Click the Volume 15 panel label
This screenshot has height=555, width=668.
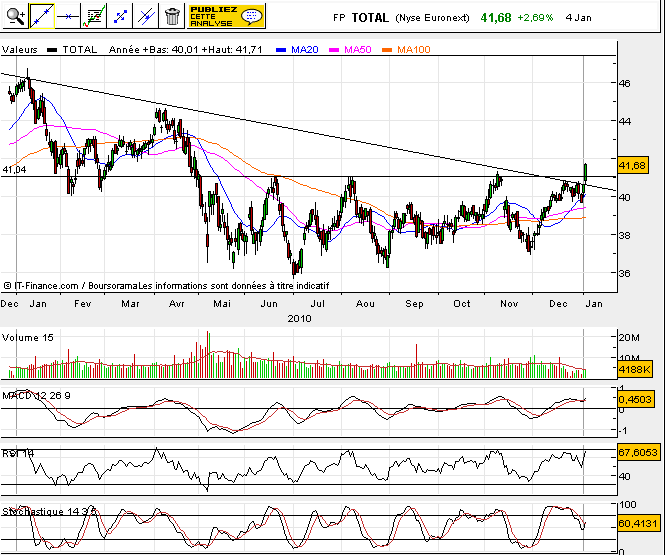click(x=28, y=338)
